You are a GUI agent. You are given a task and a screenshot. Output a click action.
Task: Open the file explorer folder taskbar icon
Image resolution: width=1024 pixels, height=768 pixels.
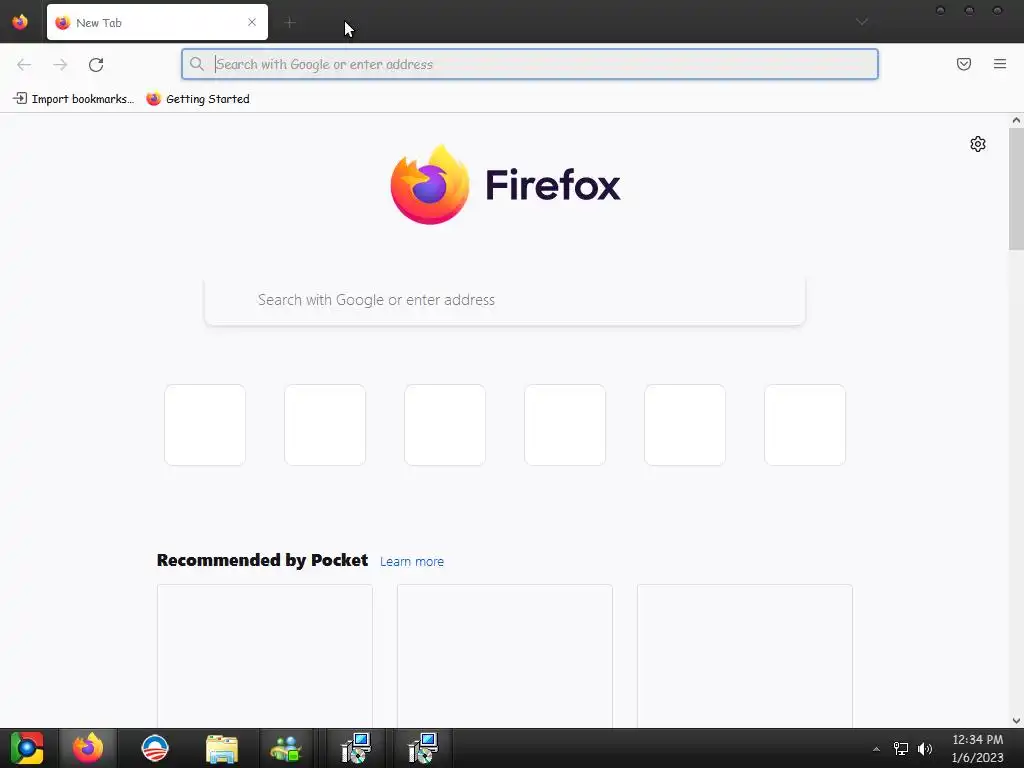(222, 748)
